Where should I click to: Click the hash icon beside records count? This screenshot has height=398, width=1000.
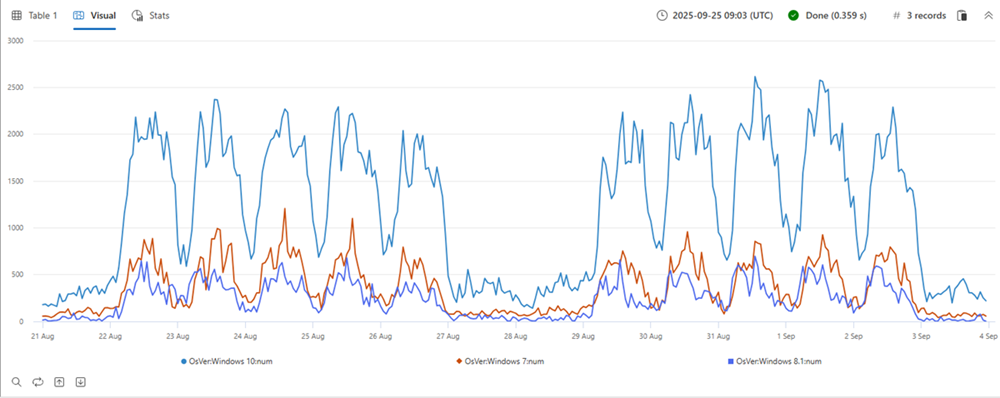(896, 15)
